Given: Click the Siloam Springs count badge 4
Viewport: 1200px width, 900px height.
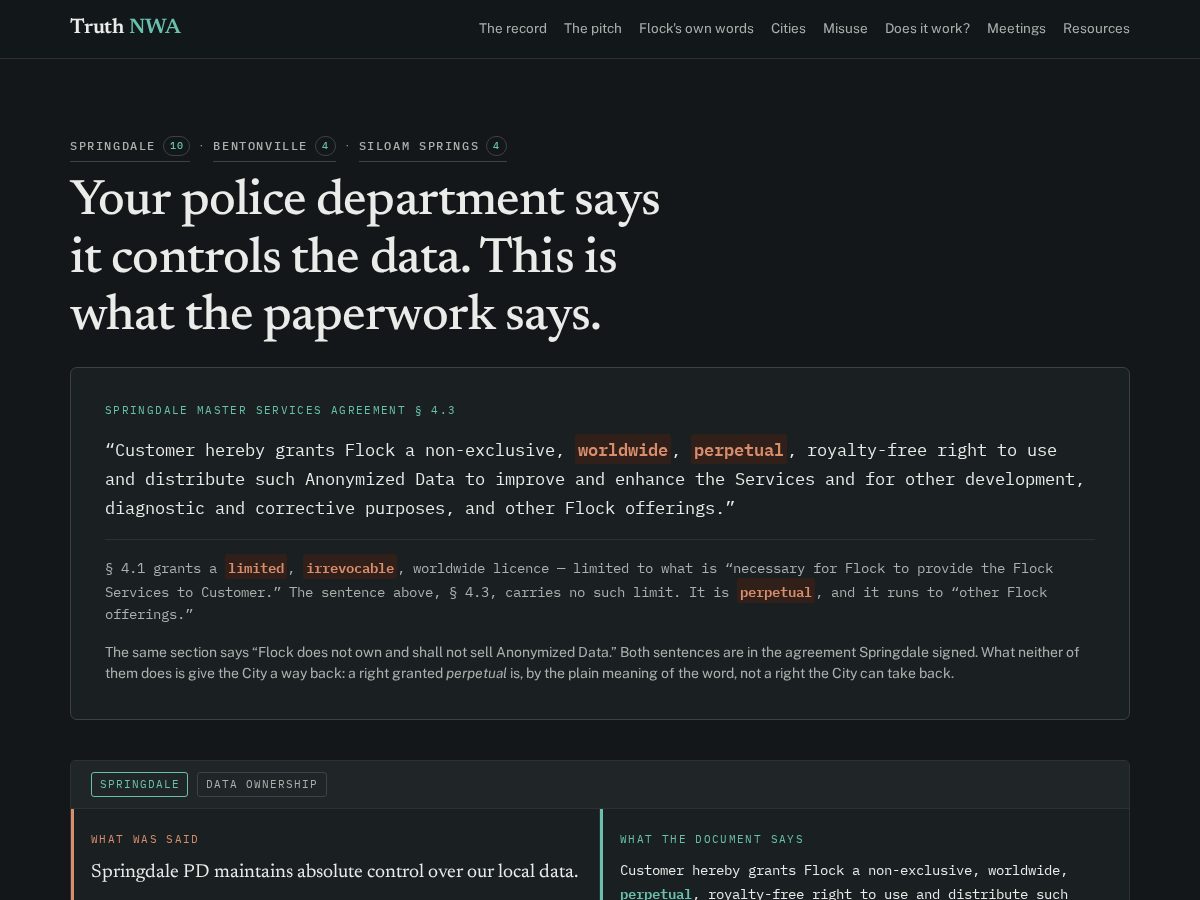Looking at the screenshot, I should pos(496,146).
